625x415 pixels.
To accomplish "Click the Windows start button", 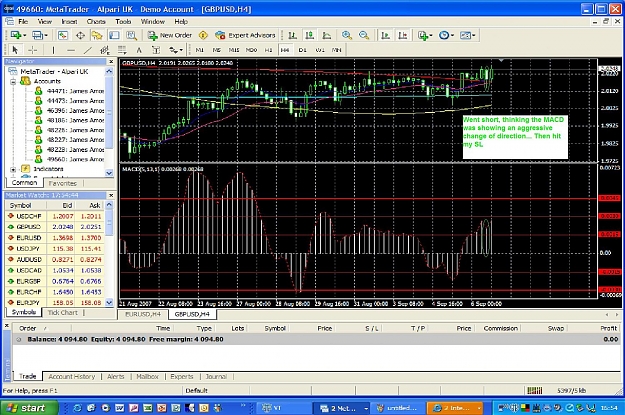I will [29, 408].
